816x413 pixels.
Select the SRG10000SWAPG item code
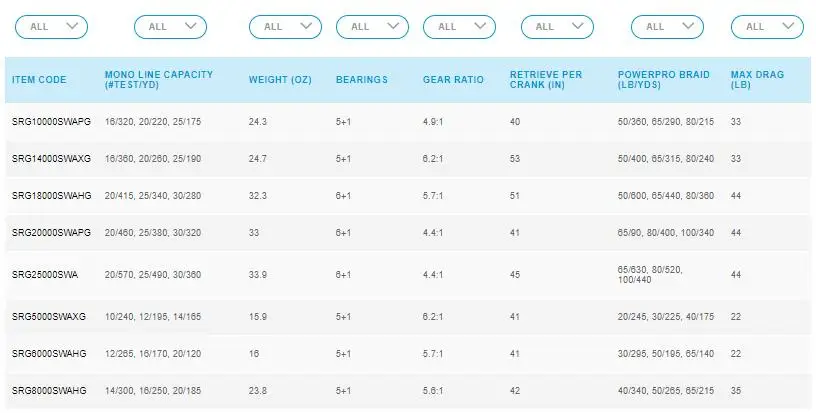tap(51, 122)
